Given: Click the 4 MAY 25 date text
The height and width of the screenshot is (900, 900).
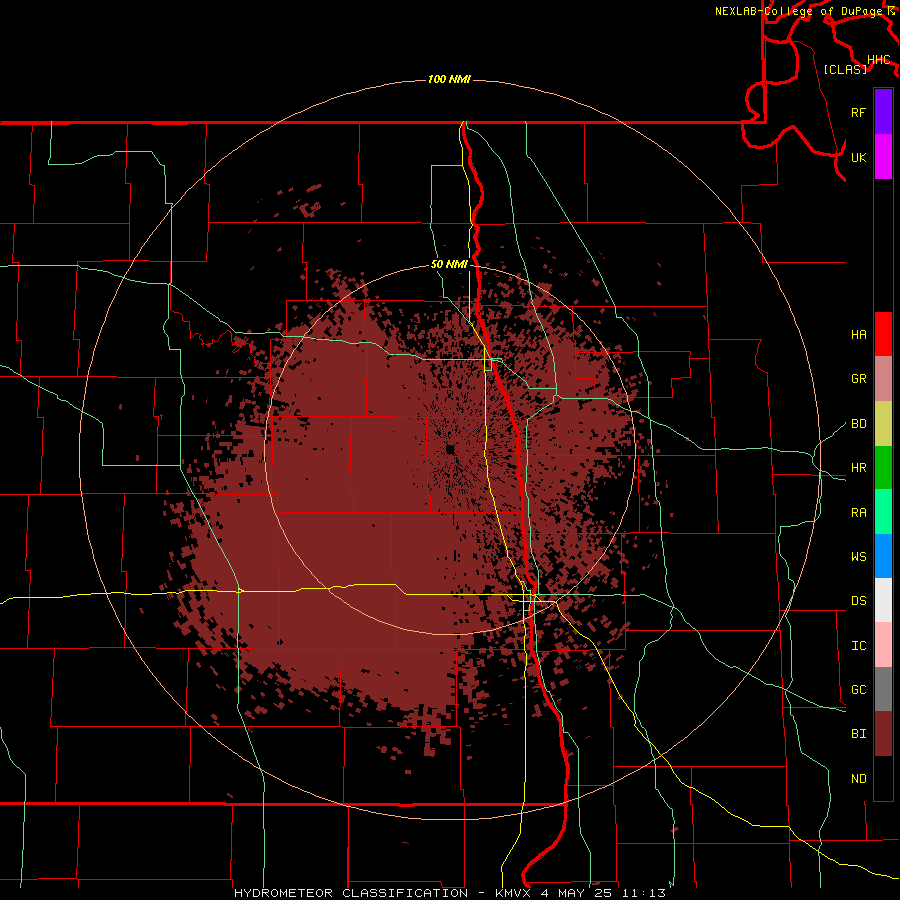Looking at the screenshot, I should pyautogui.click(x=577, y=893).
